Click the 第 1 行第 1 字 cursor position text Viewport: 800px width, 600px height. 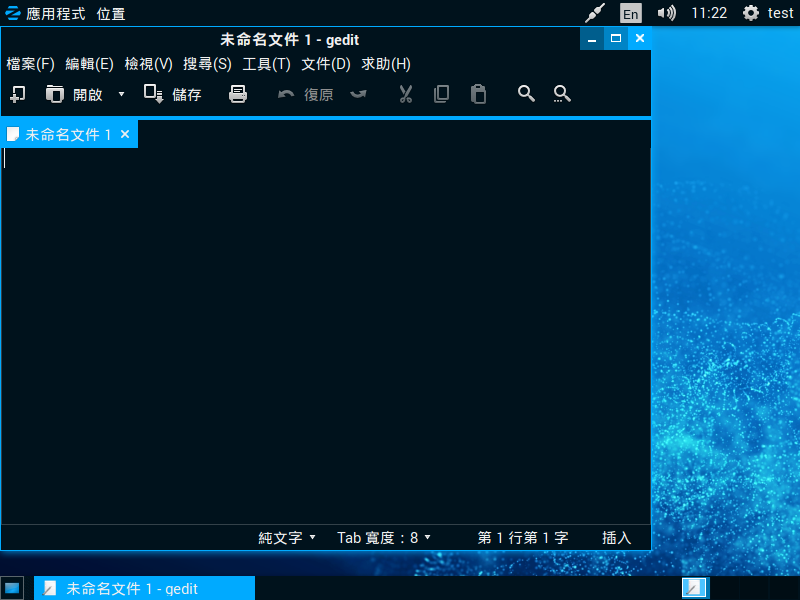pos(523,538)
